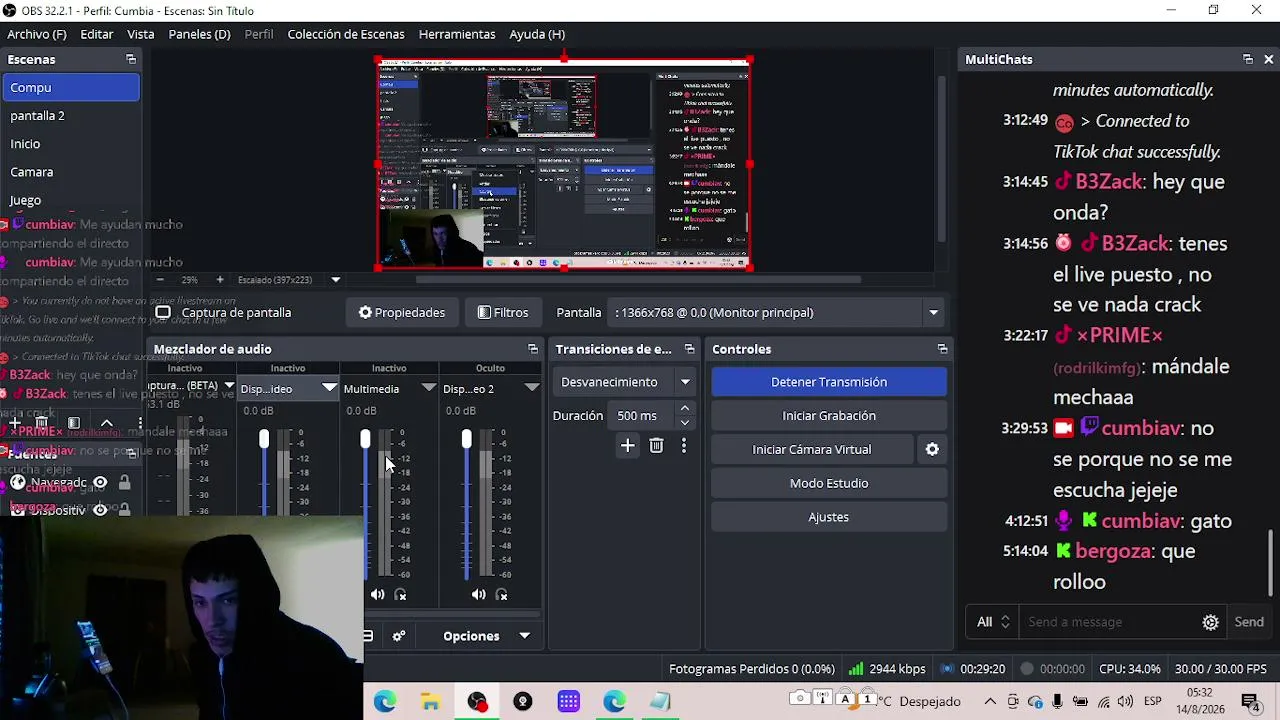1280x720 pixels.
Task: Toggle monitoring for Multimedia channel
Action: (x=401, y=595)
